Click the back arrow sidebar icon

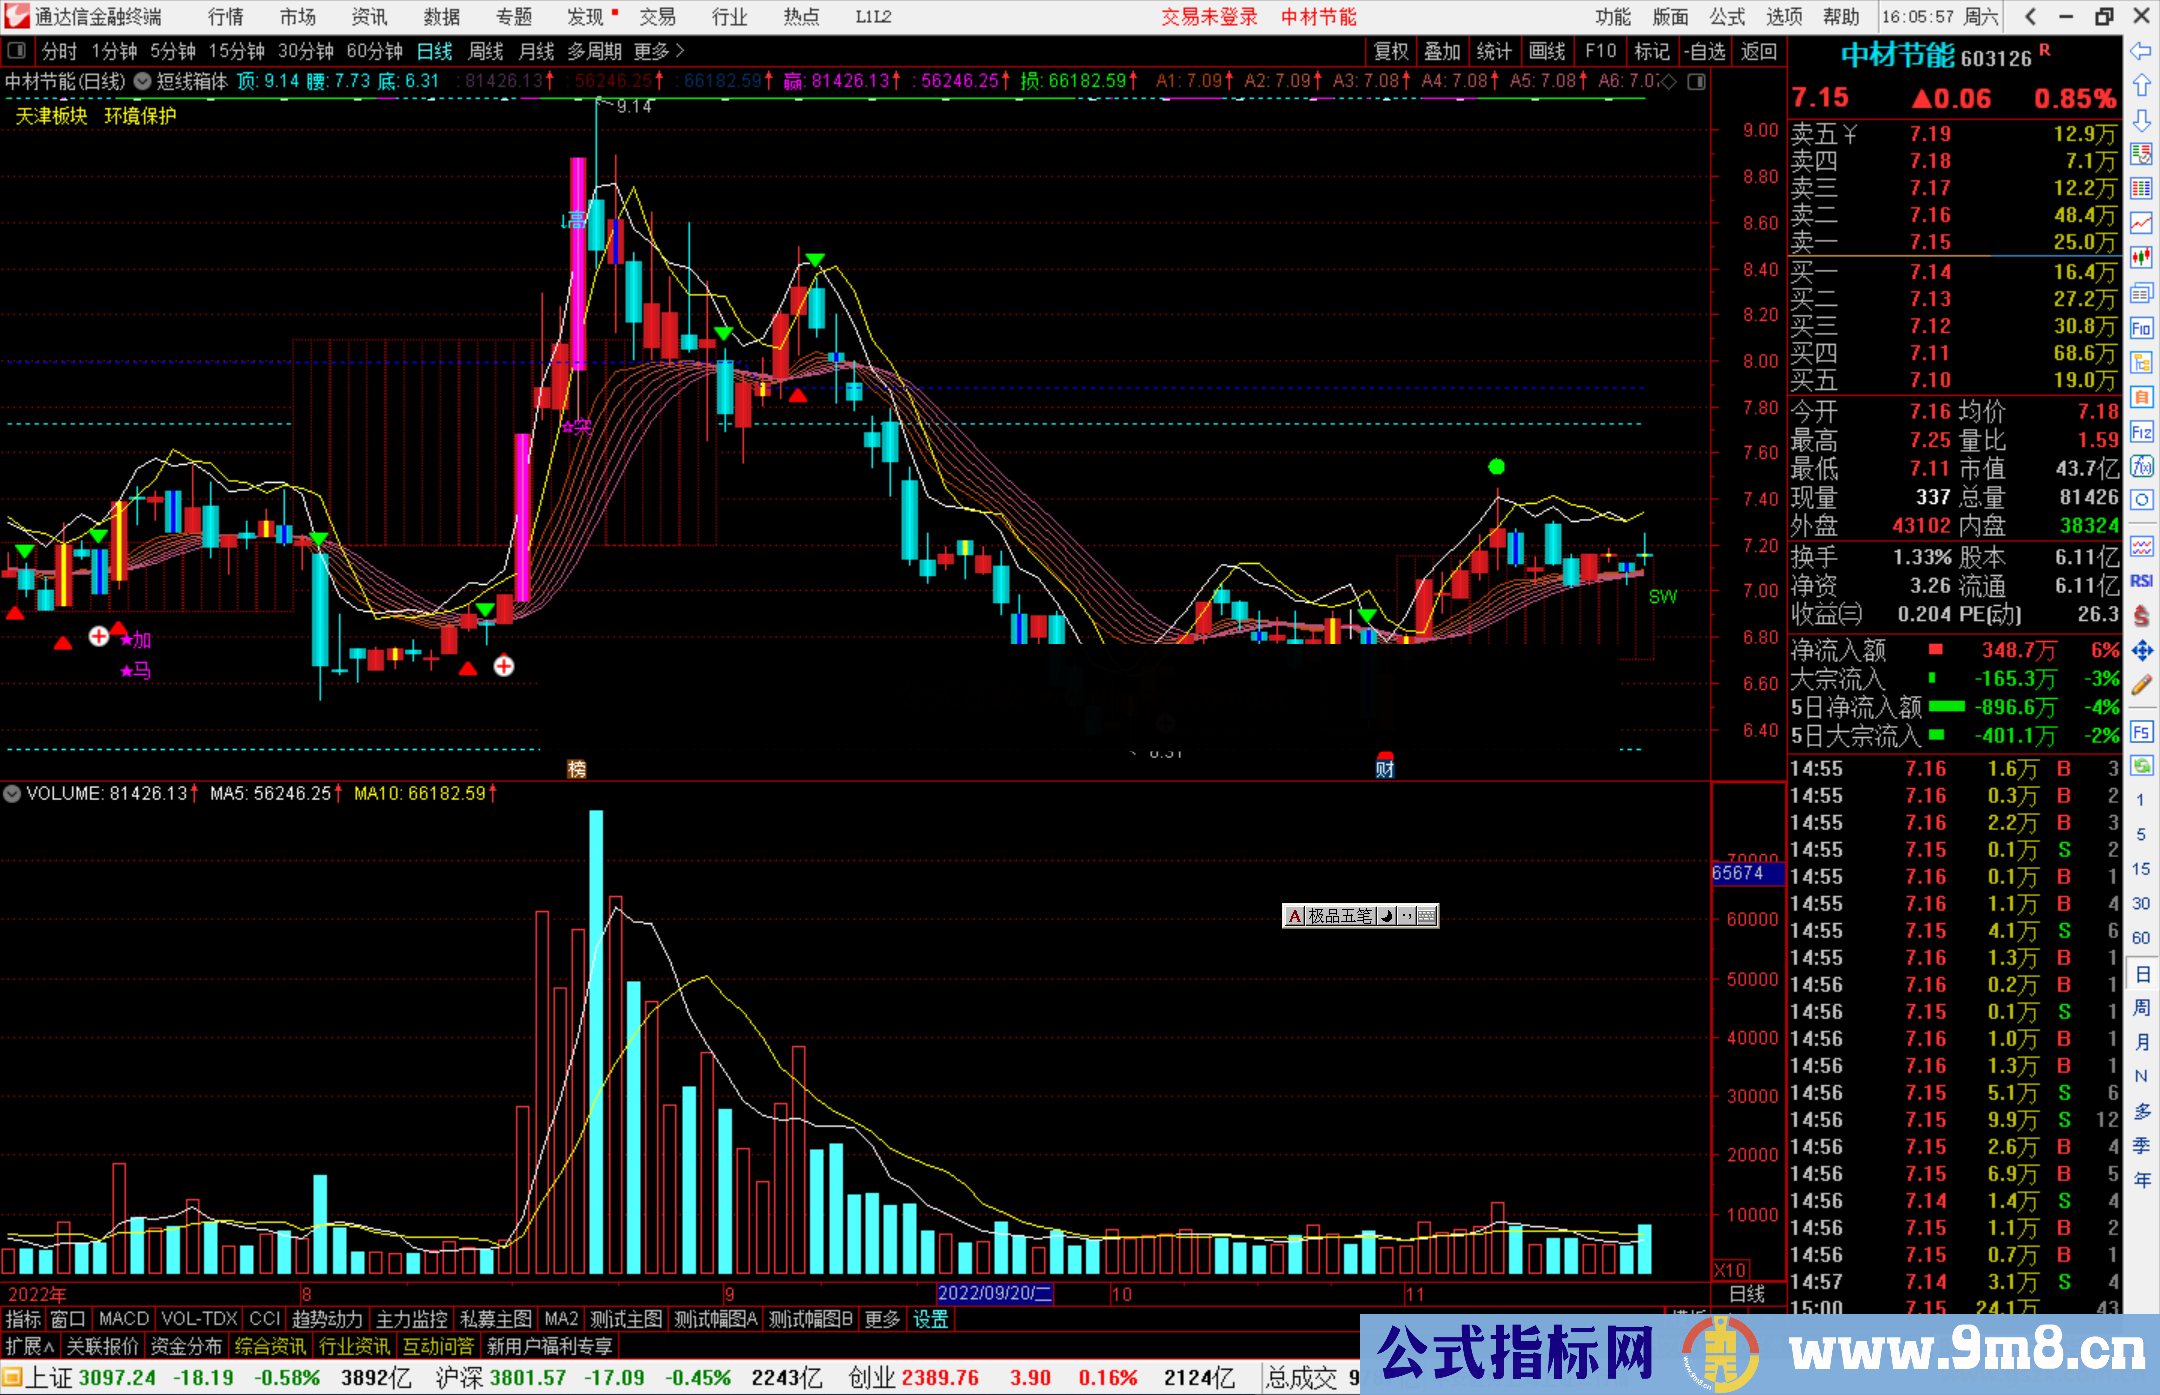point(2141,51)
